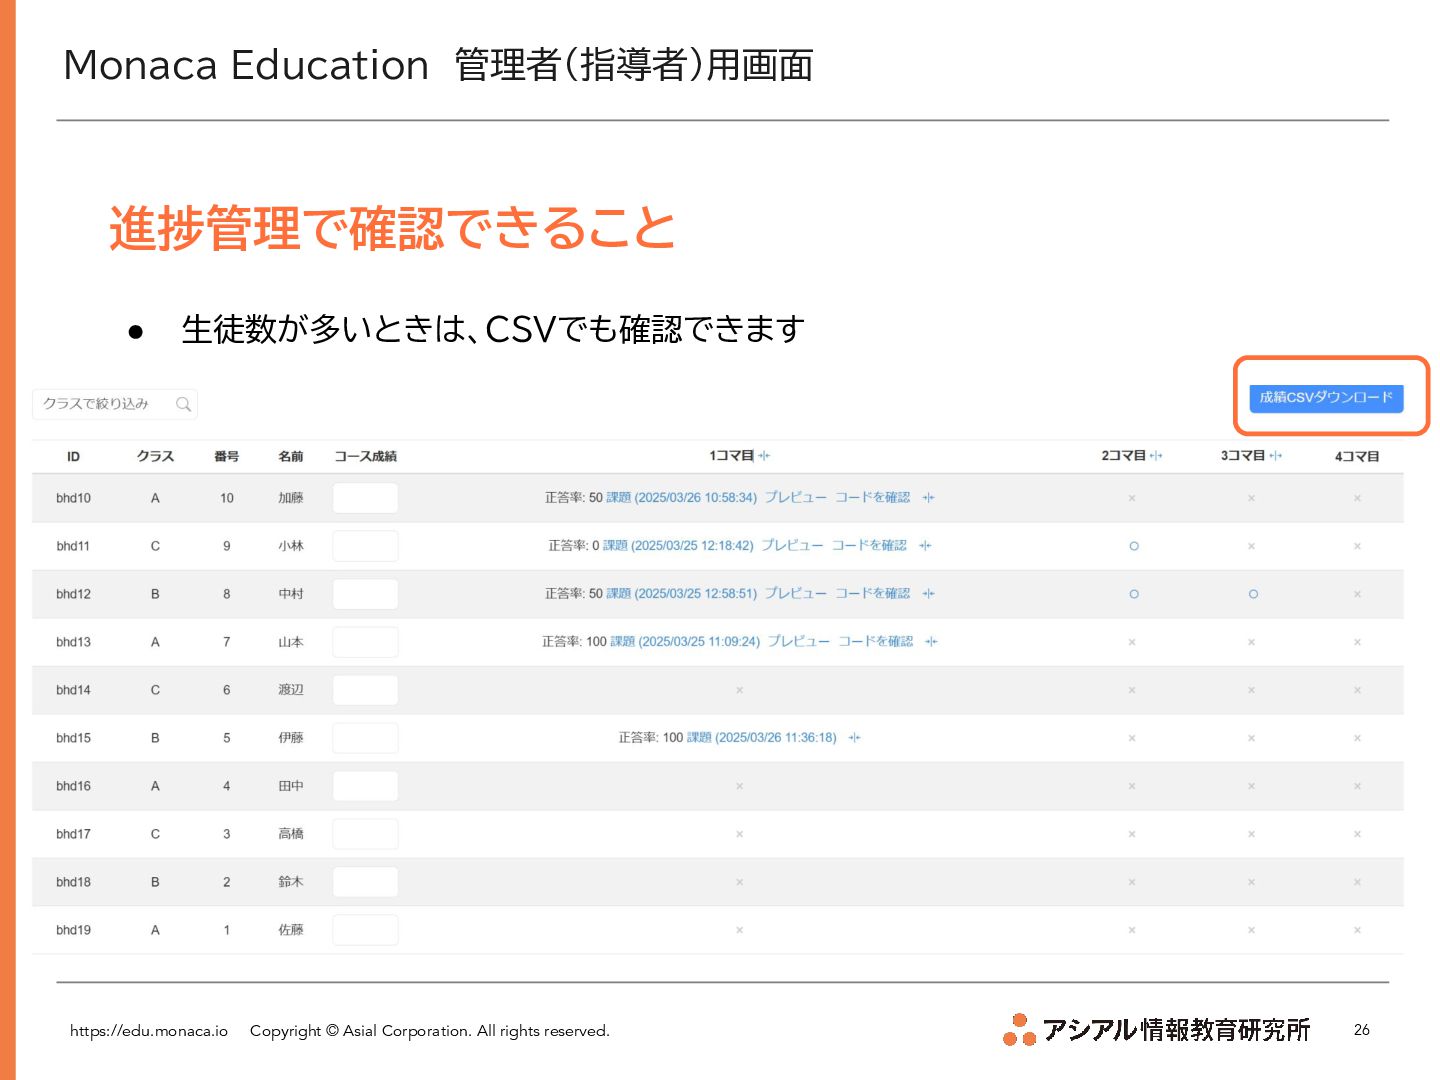Image resolution: width=1440 pixels, height=1080 pixels.
Task: Open プレビュー link in bhd10 row
Action: point(796,498)
